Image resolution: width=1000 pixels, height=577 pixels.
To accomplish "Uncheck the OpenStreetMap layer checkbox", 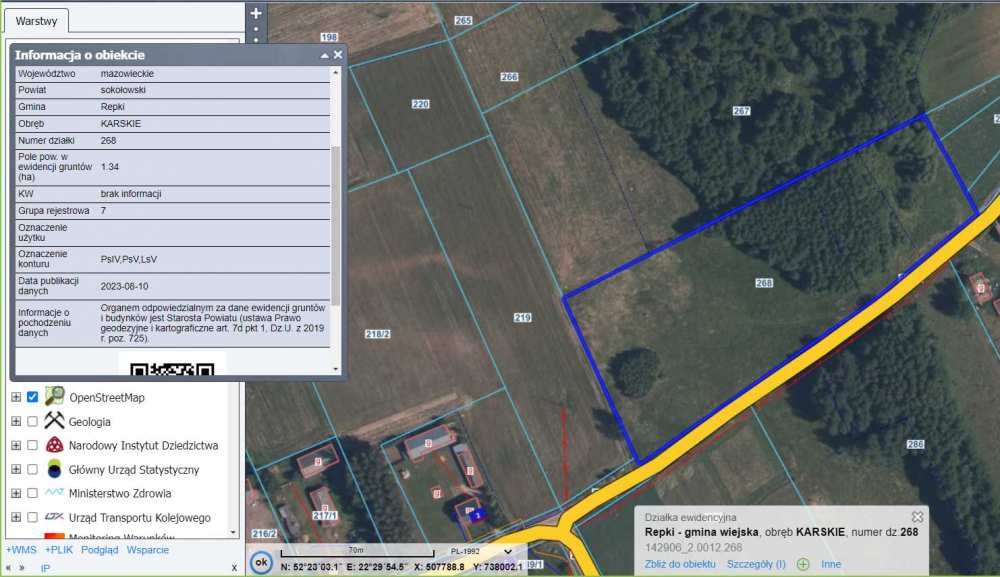I will (33, 397).
